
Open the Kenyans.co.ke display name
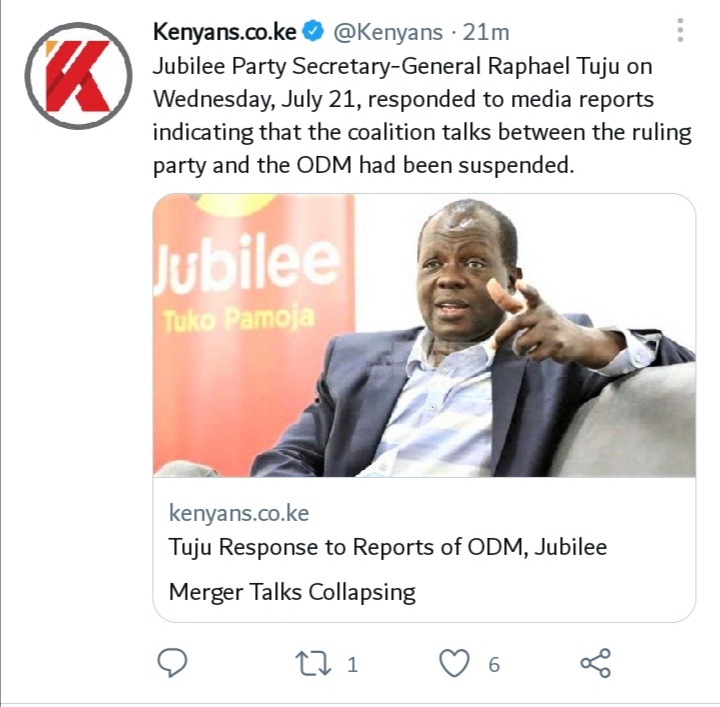[x=225, y=32]
